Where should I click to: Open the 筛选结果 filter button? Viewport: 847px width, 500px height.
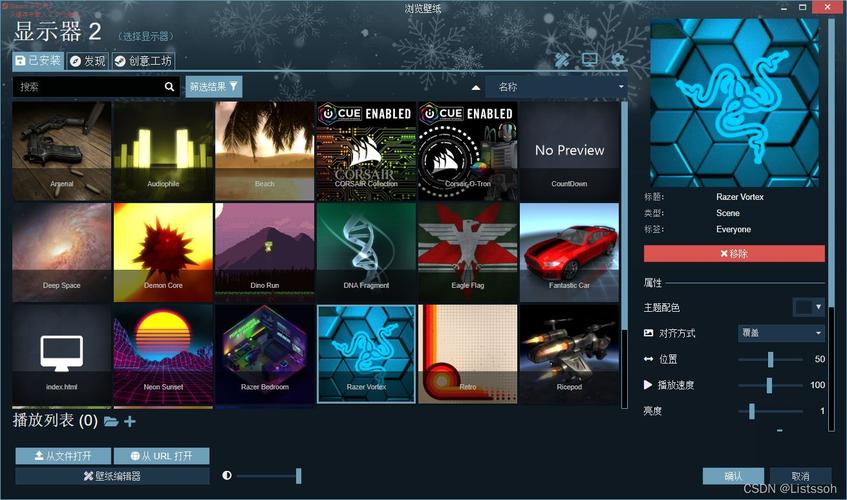[x=213, y=86]
